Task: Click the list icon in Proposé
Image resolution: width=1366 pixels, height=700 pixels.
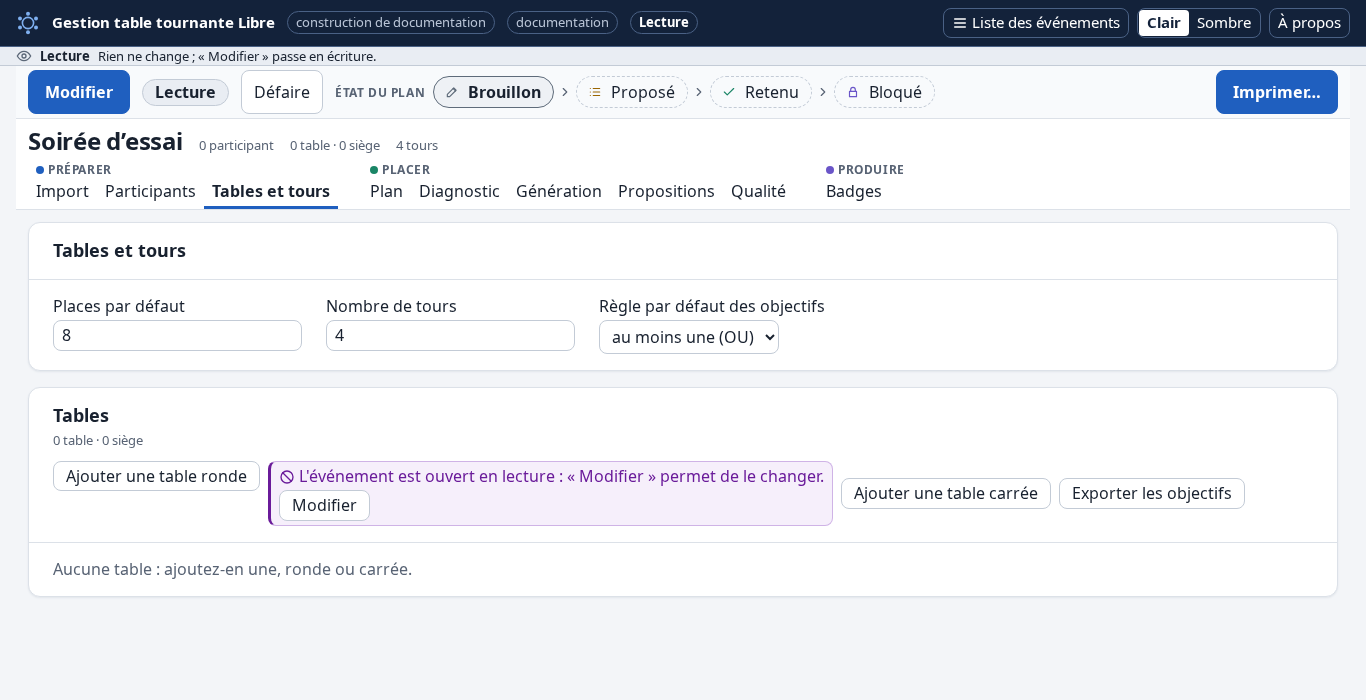Action: pyautogui.click(x=595, y=92)
